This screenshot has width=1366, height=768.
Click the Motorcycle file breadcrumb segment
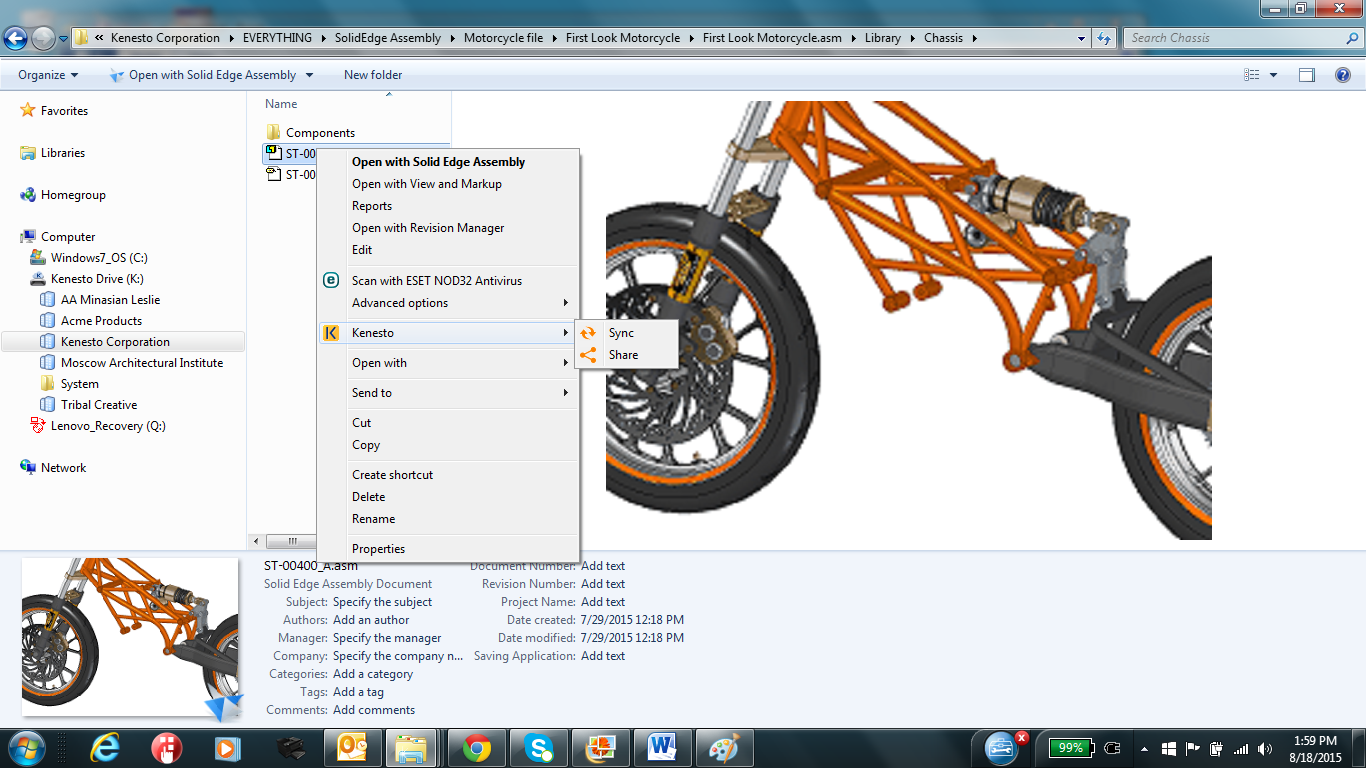pyautogui.click(x=504, y=38)
